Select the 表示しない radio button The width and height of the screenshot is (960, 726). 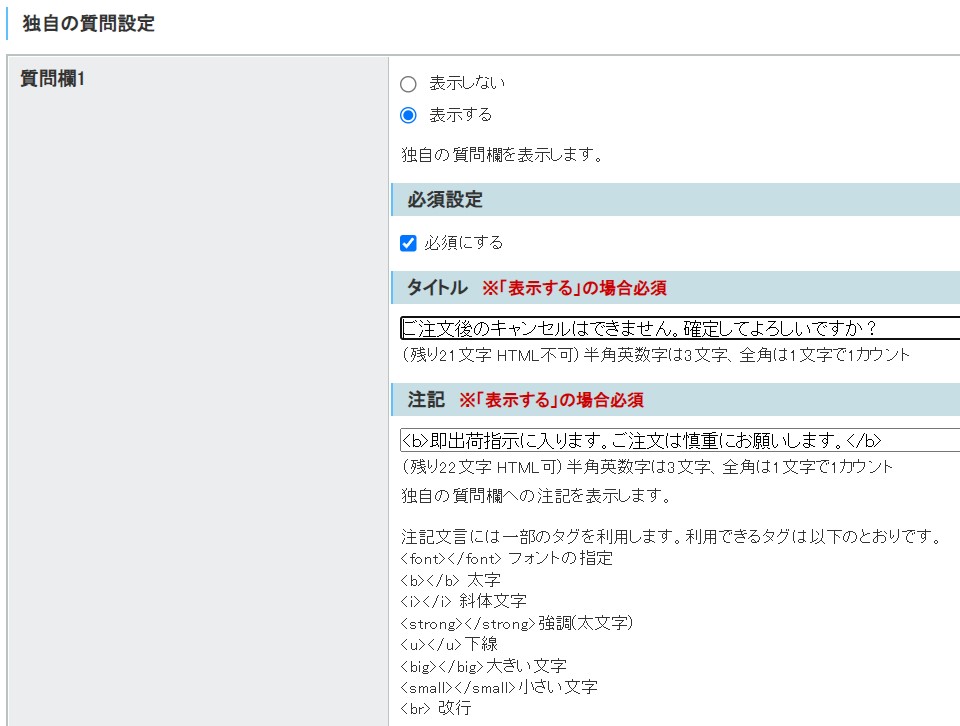408,84
